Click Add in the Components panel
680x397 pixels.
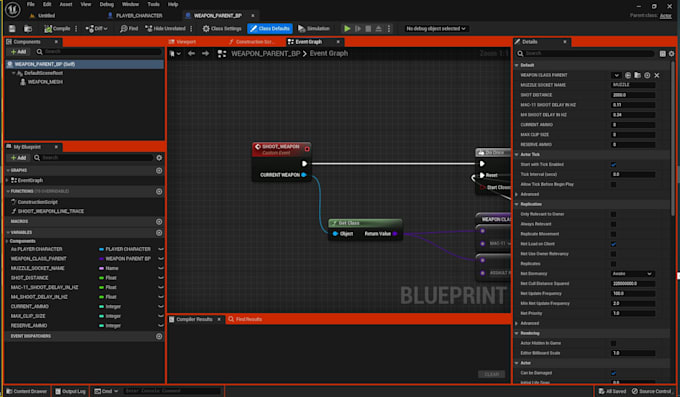click(x=19, y=52)
